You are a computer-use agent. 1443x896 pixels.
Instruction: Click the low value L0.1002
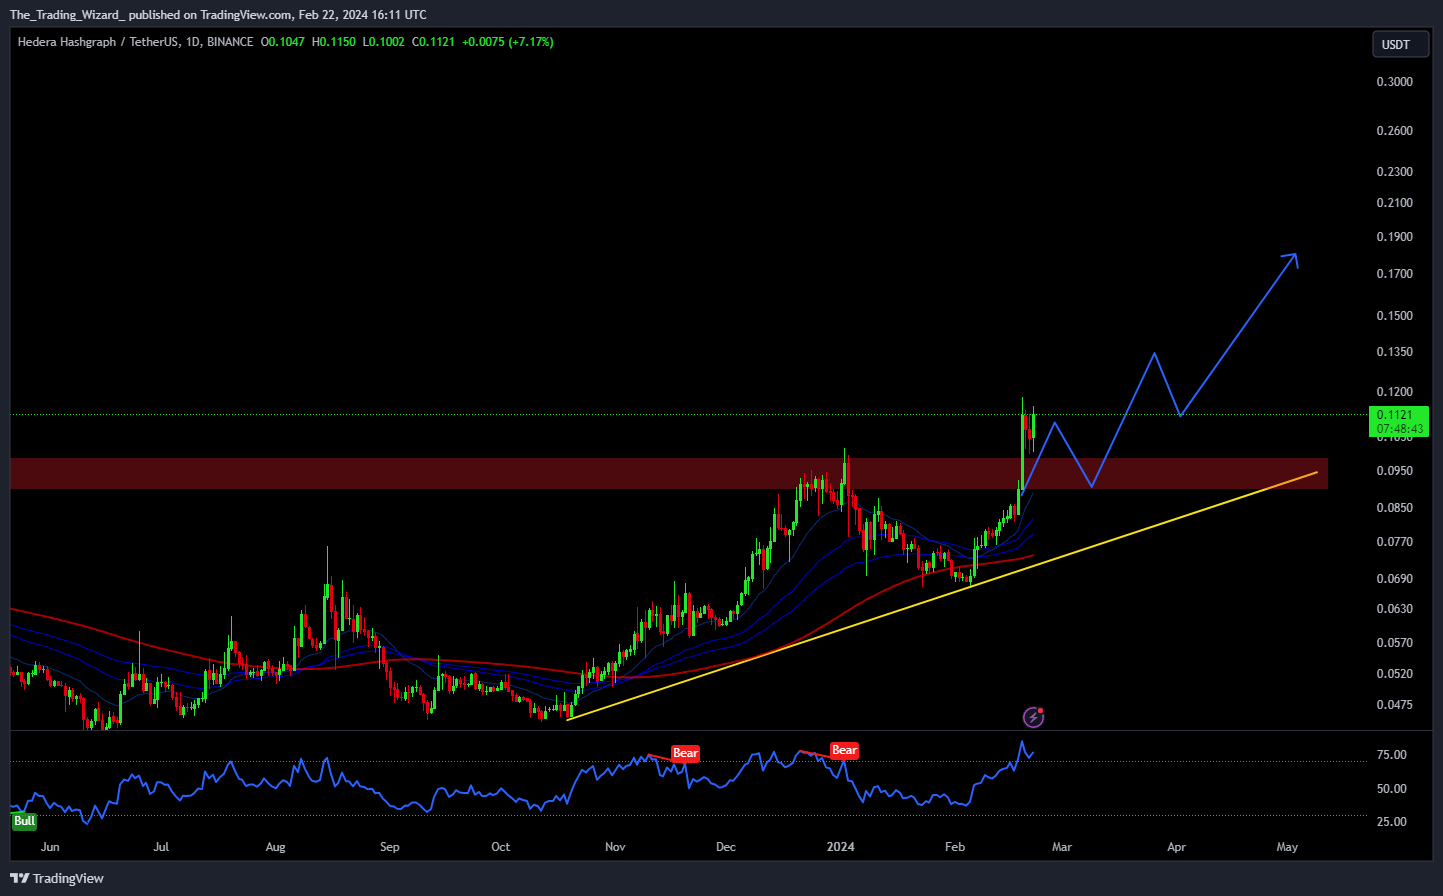[384, 42]
